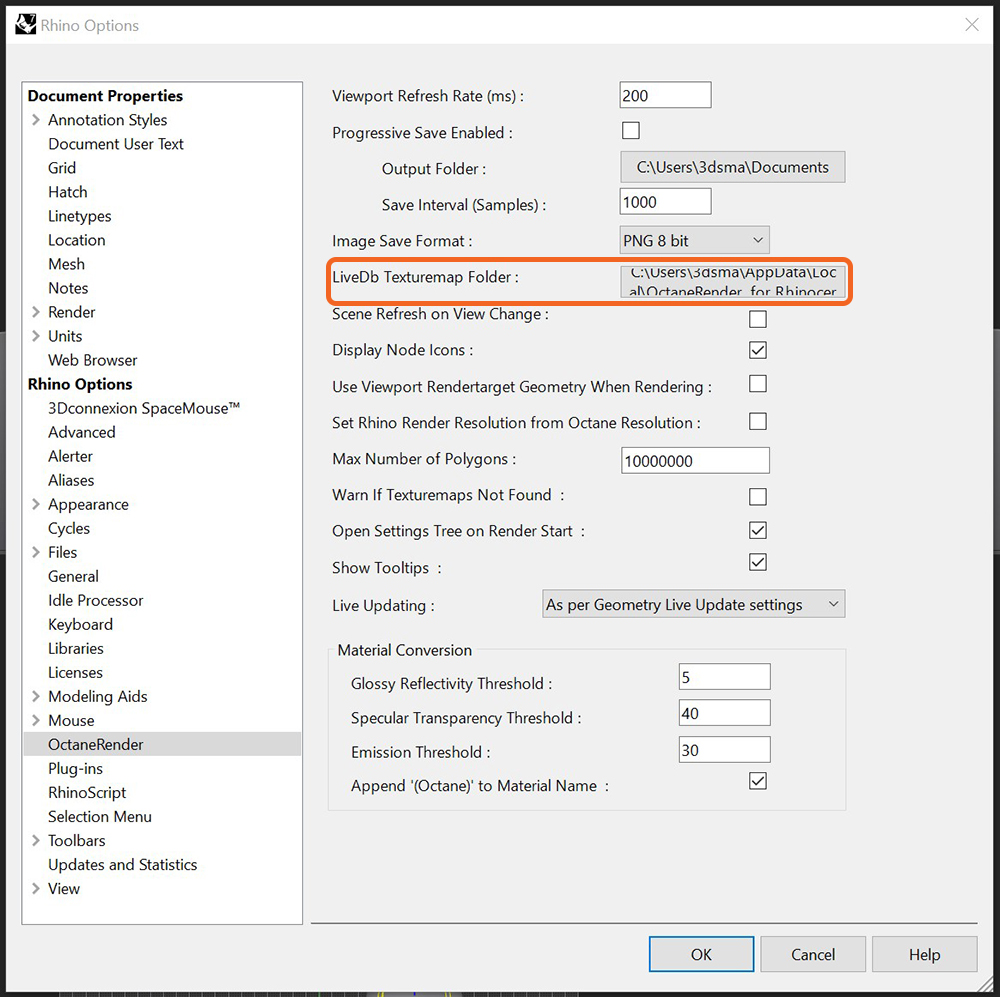Select Mesh settings page
This screenshot has width=1000, height=997.
[66, 264]
